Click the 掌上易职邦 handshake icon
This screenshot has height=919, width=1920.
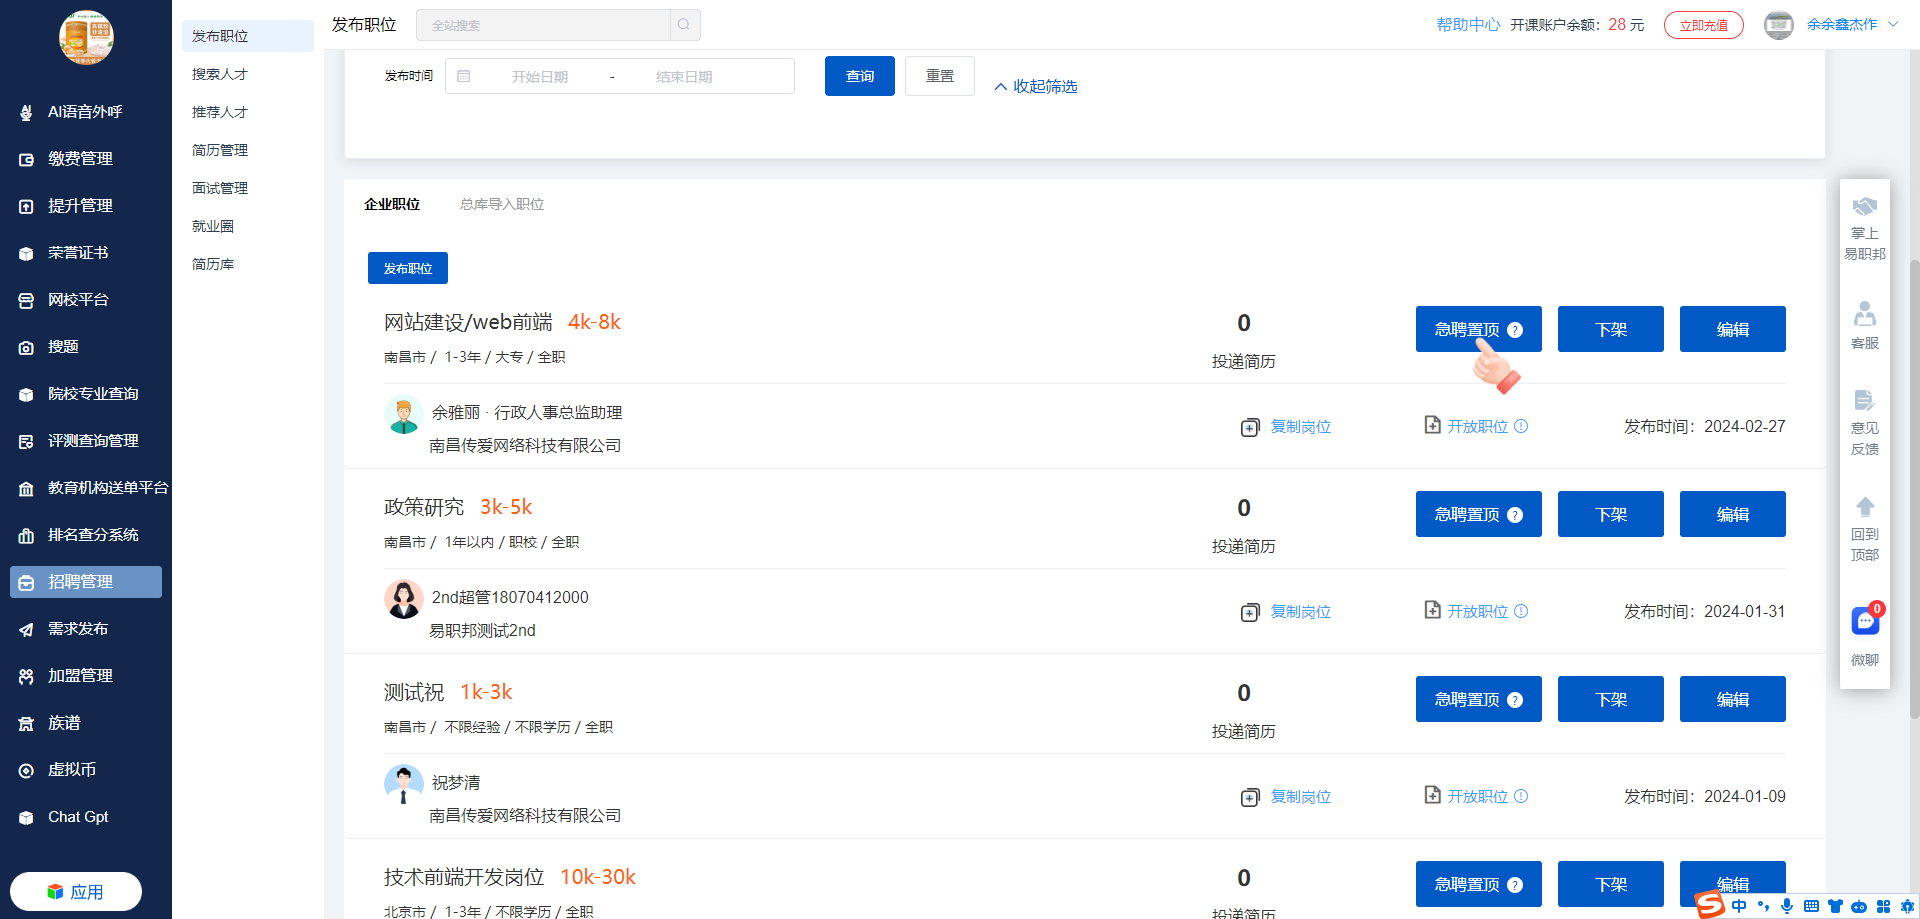pyautogui.click(x=1865, y=207)
